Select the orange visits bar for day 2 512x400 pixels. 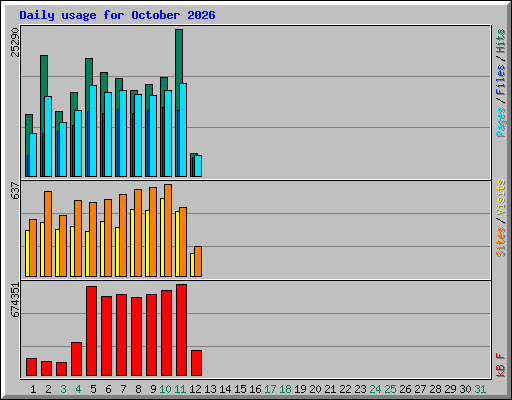[x=48, y=234]
